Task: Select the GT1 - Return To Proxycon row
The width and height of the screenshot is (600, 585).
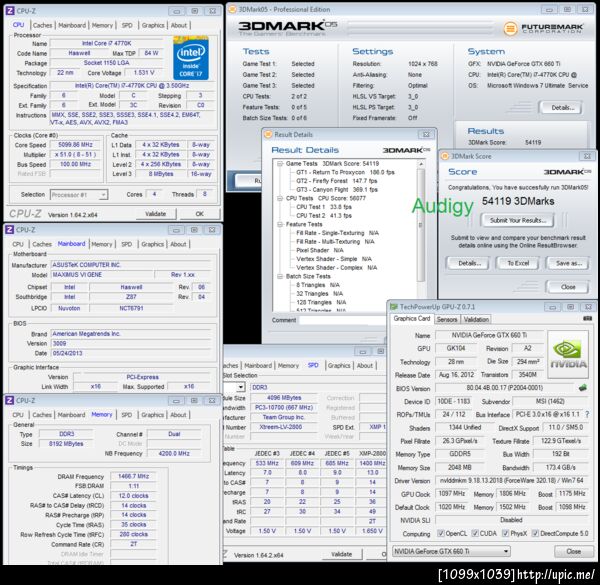Action: click(x=345, y=172)
